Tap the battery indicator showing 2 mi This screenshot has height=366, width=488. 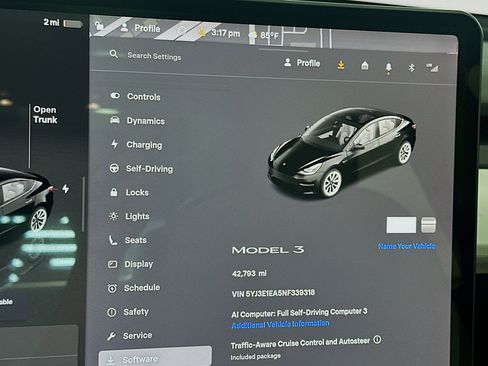(63, 23)
